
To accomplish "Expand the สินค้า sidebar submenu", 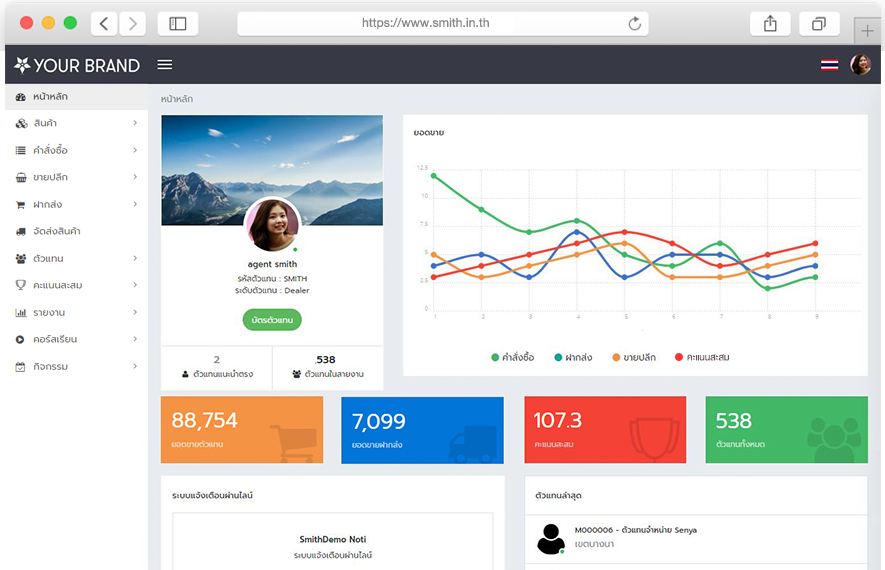I will point(75,123).
